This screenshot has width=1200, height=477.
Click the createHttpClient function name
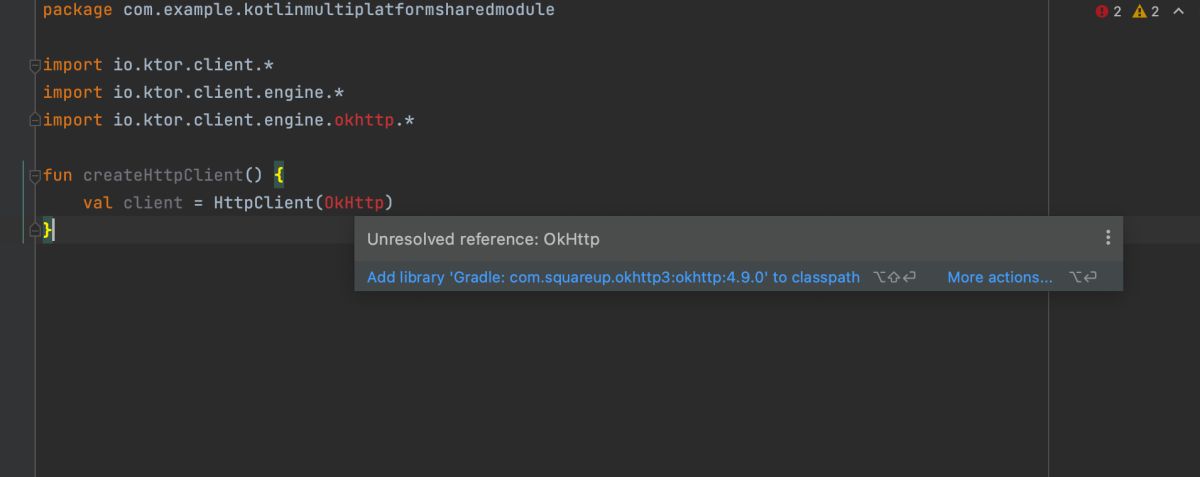[163, 175]
